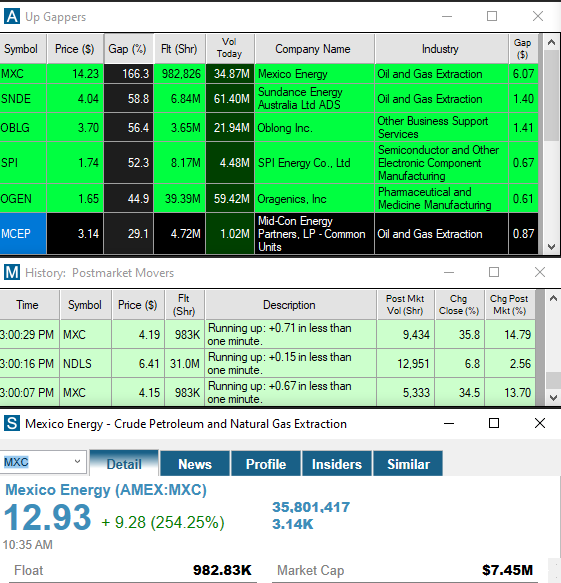Image resolution: width=561 pixels, height=583 pixels.
Task: Click Postmarket Movers Description column header
Action: pyautogui.click(x=290, y=305)
